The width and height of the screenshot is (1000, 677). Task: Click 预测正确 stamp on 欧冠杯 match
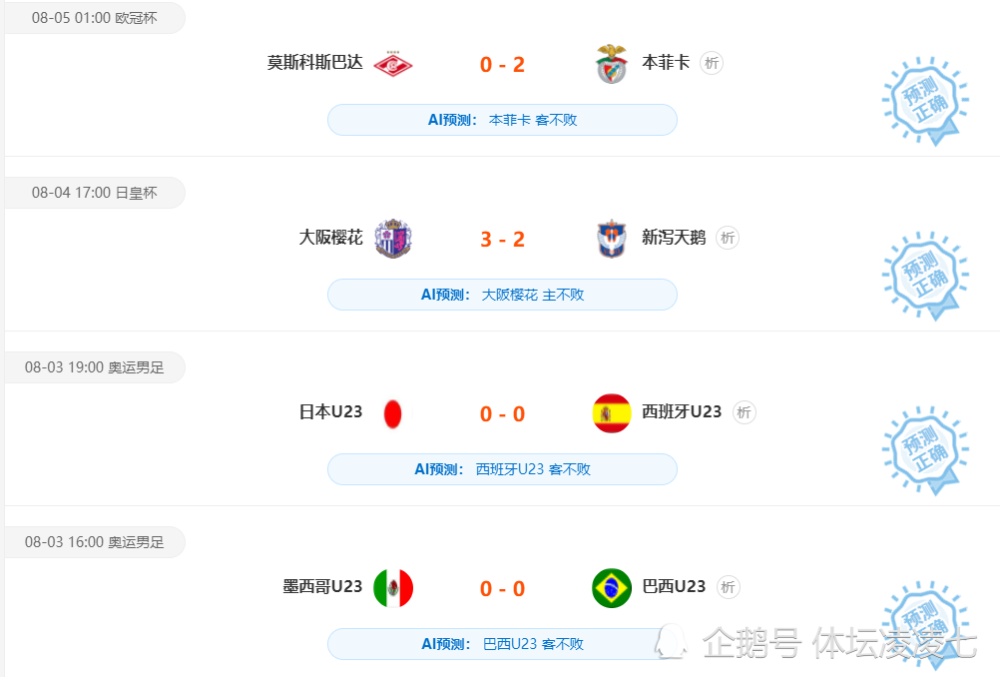(x=925, y=101)
